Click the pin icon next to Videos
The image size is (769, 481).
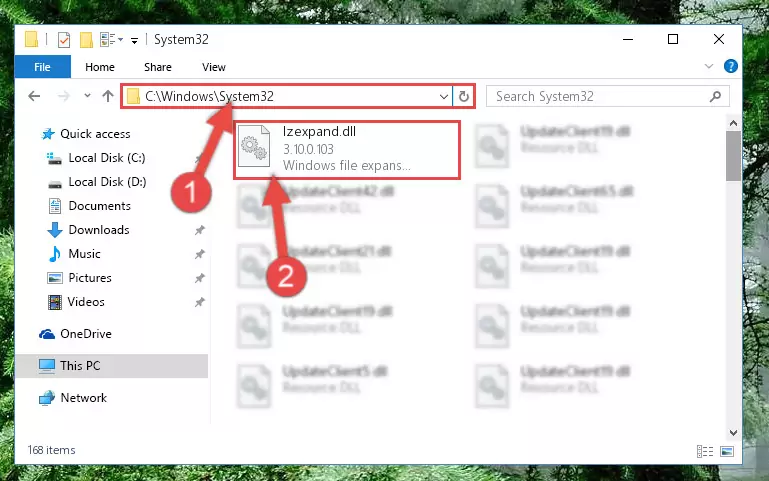(x=200, y=302)
